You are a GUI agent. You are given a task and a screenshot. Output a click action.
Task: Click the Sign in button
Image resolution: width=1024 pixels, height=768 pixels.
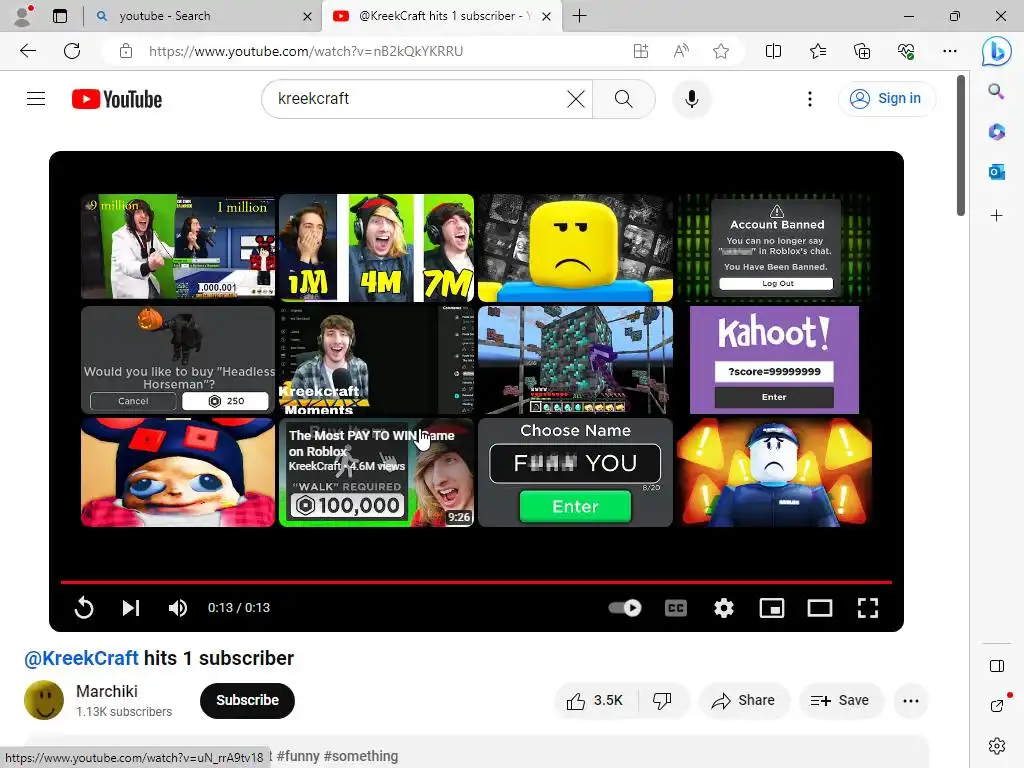point(886,99)
